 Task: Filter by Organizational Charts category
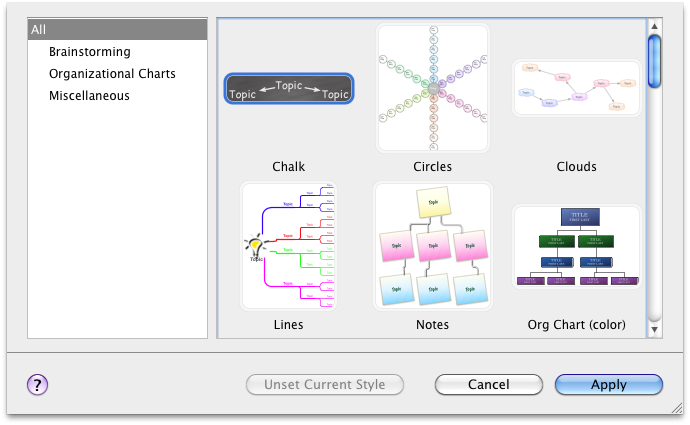coord(112,74)
